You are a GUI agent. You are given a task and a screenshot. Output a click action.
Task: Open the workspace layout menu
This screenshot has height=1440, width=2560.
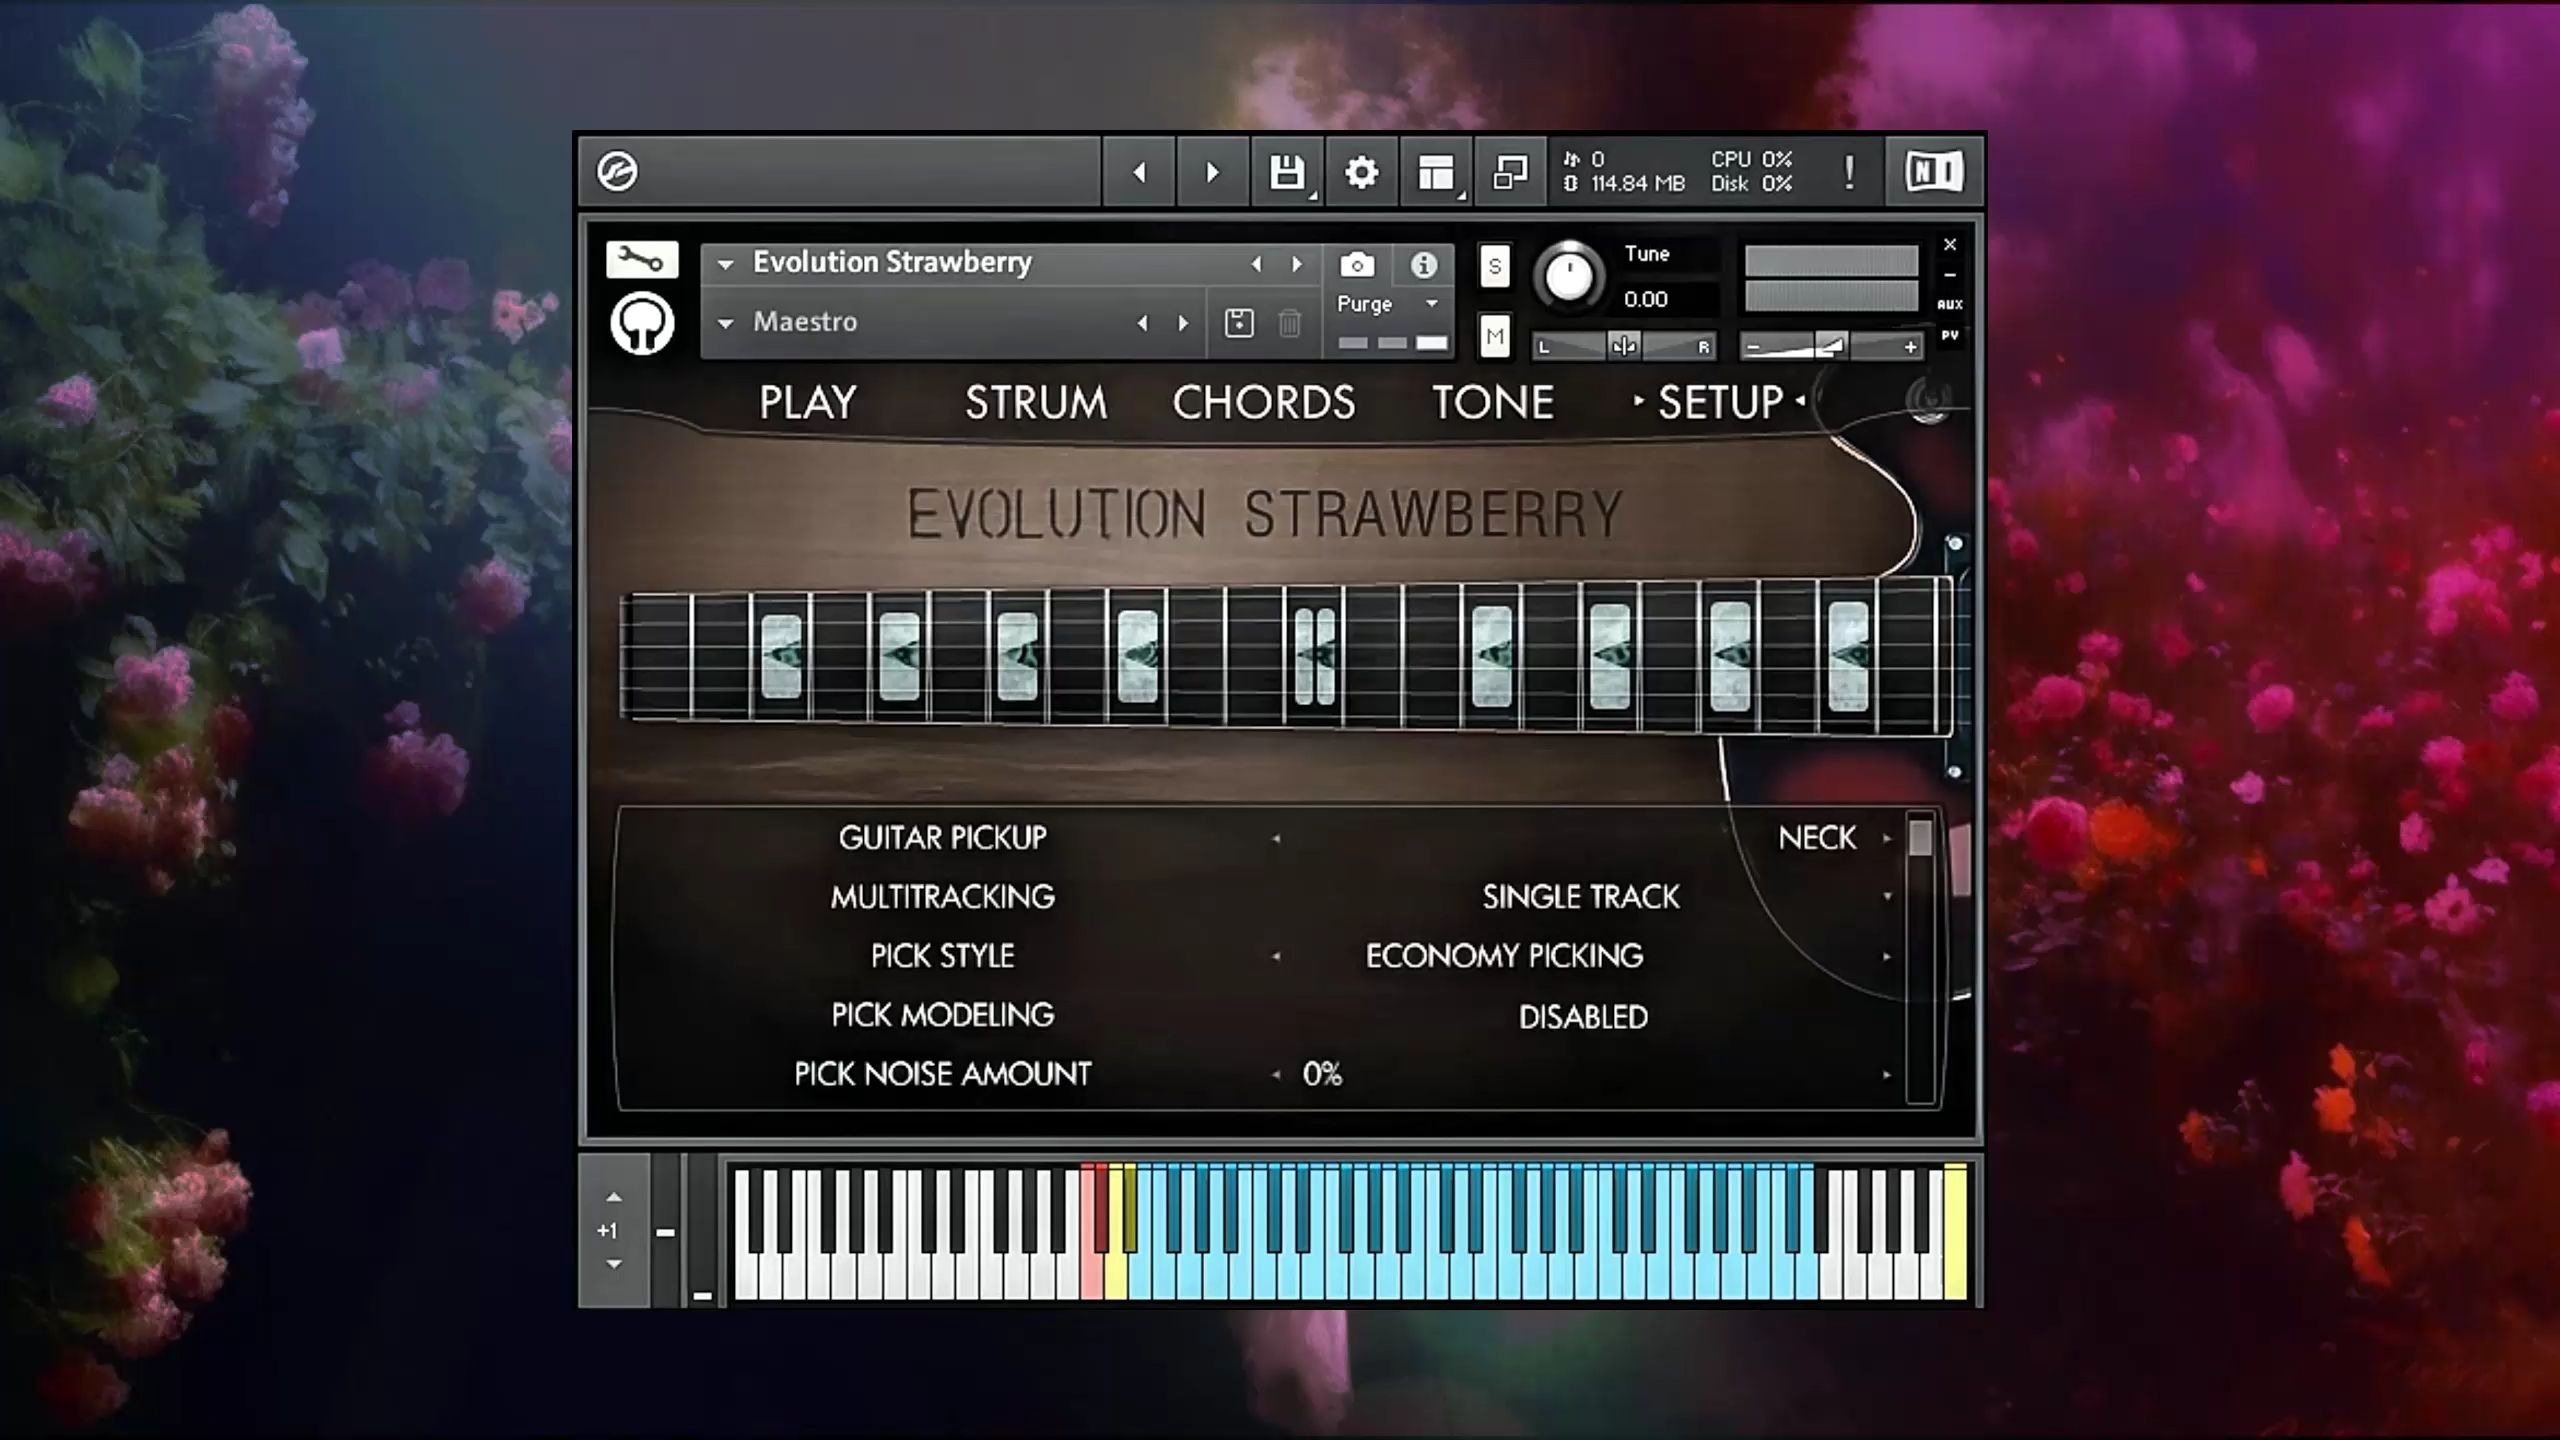coord(1436,172)
